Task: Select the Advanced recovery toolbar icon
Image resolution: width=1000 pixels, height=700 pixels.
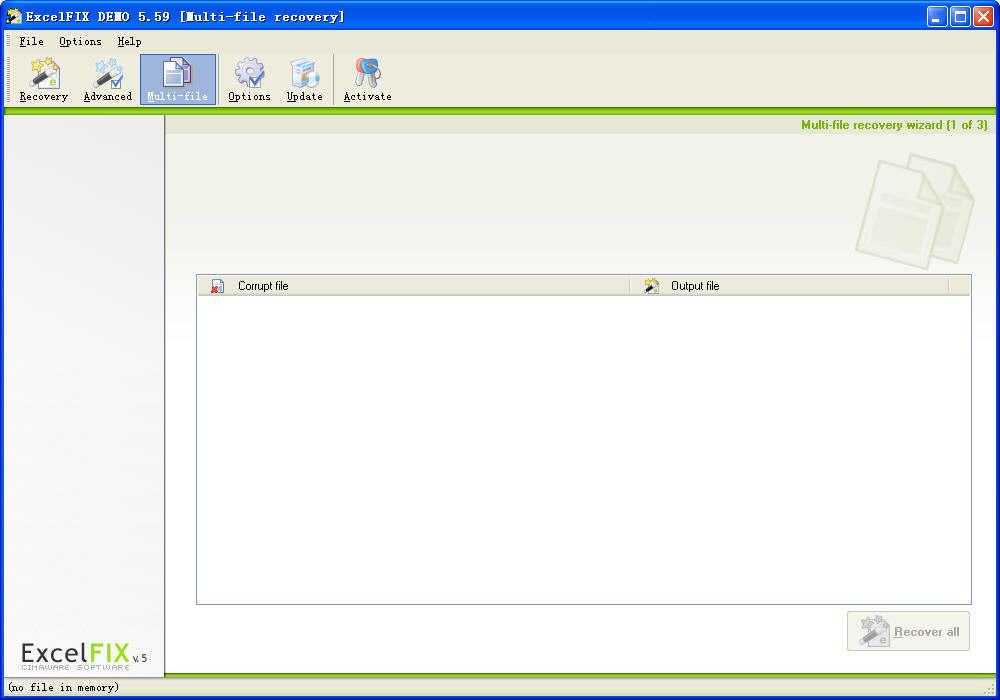Action: tap(108, 80)
